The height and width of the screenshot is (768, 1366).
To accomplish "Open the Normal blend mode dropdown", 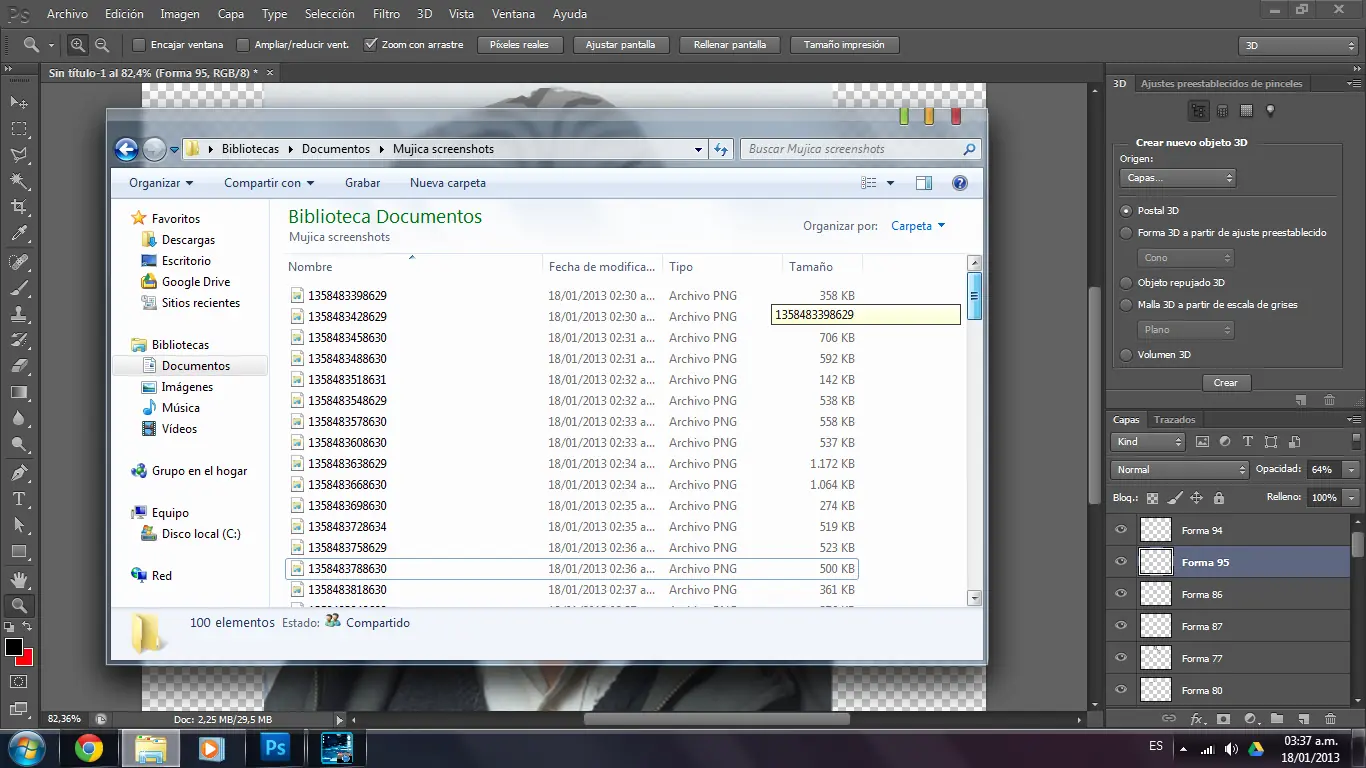I will pos(1180,470).
